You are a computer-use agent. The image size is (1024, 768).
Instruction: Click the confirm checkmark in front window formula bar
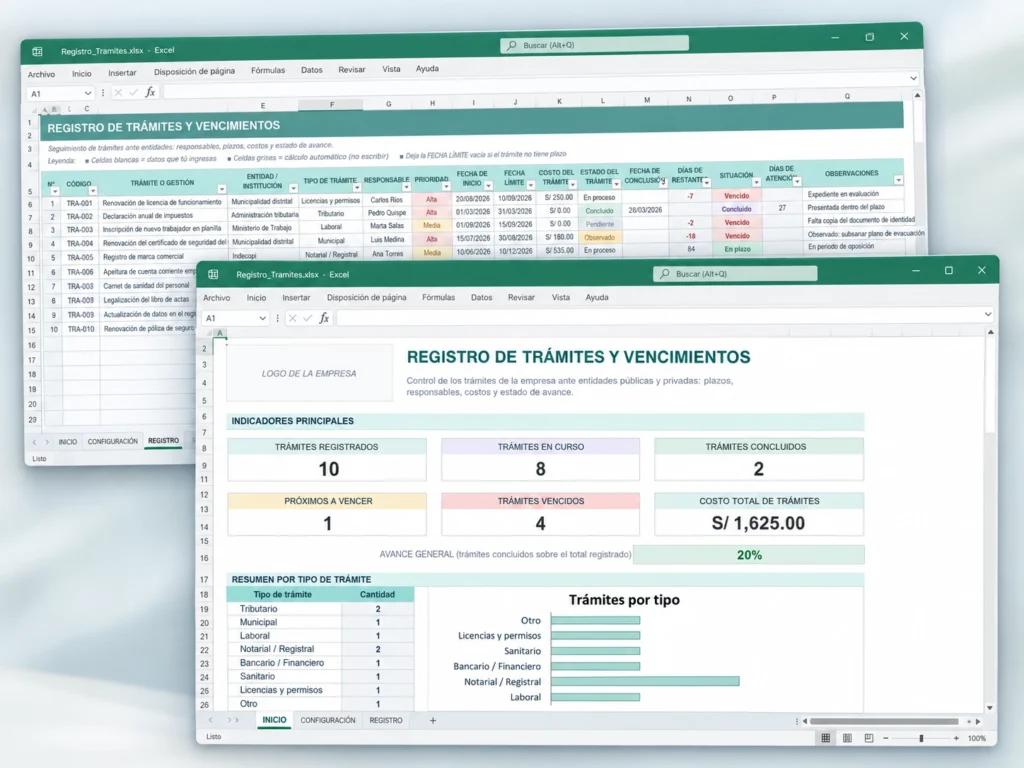point(308,318)
